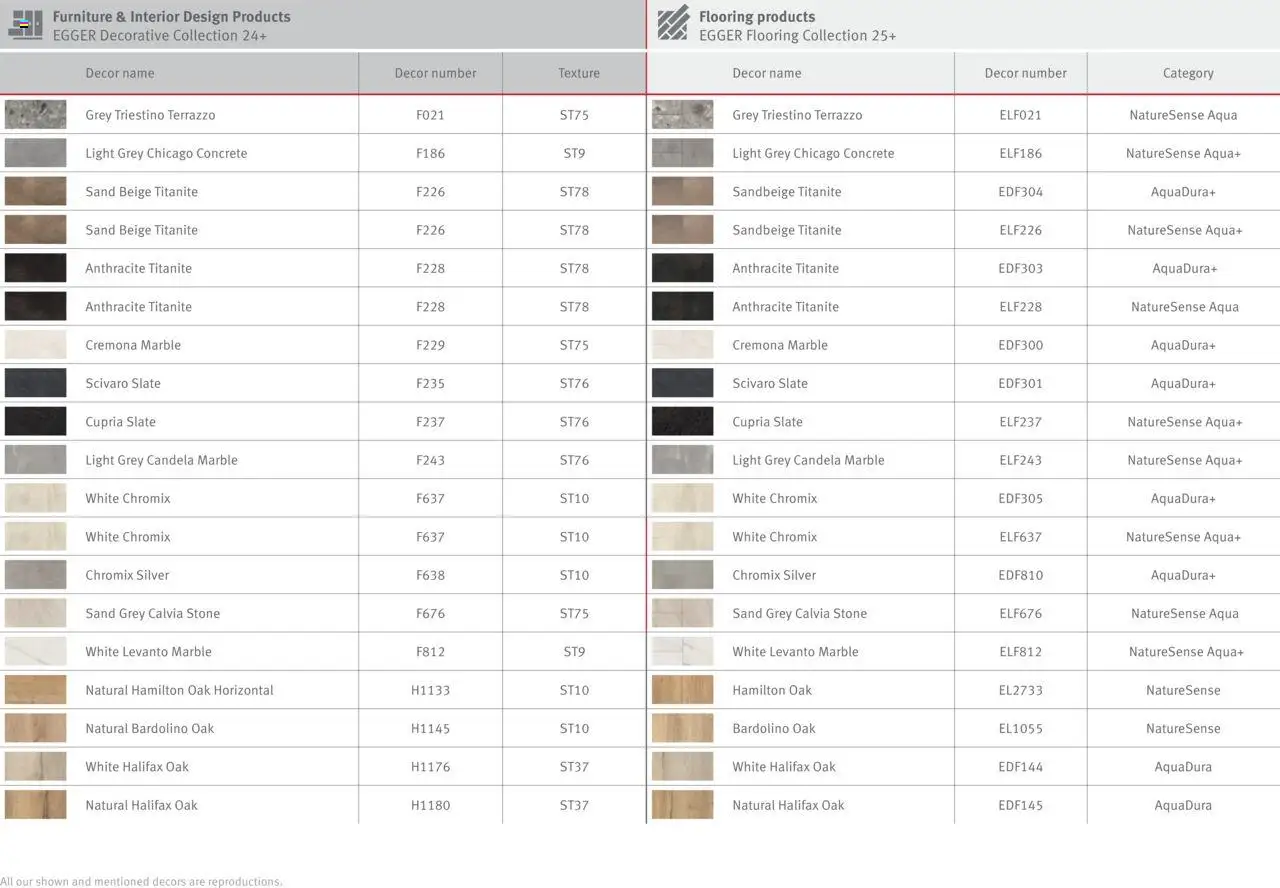
Task: Click decor number ELF812
Action: (x=1020, y=652)
